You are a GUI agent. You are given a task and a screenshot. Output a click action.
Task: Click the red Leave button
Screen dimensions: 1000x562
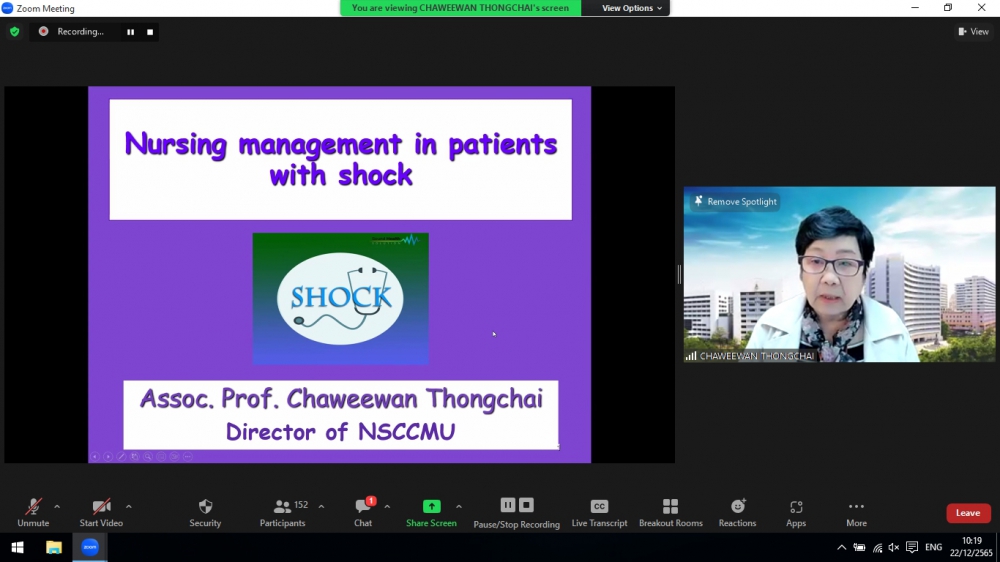click(x=968, y=513)
